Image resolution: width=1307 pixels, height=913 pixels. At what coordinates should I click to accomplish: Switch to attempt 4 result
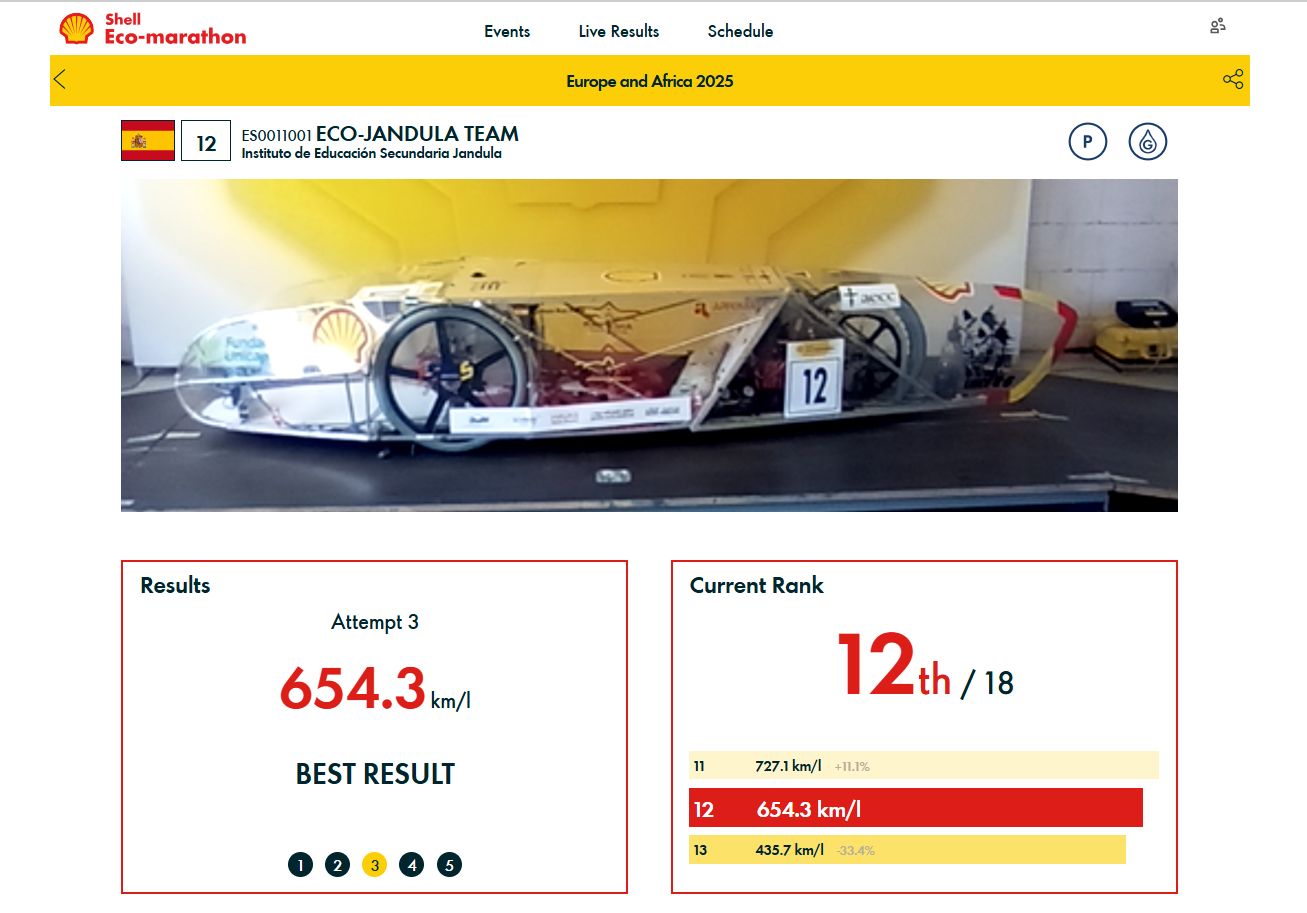click(411, 865)
